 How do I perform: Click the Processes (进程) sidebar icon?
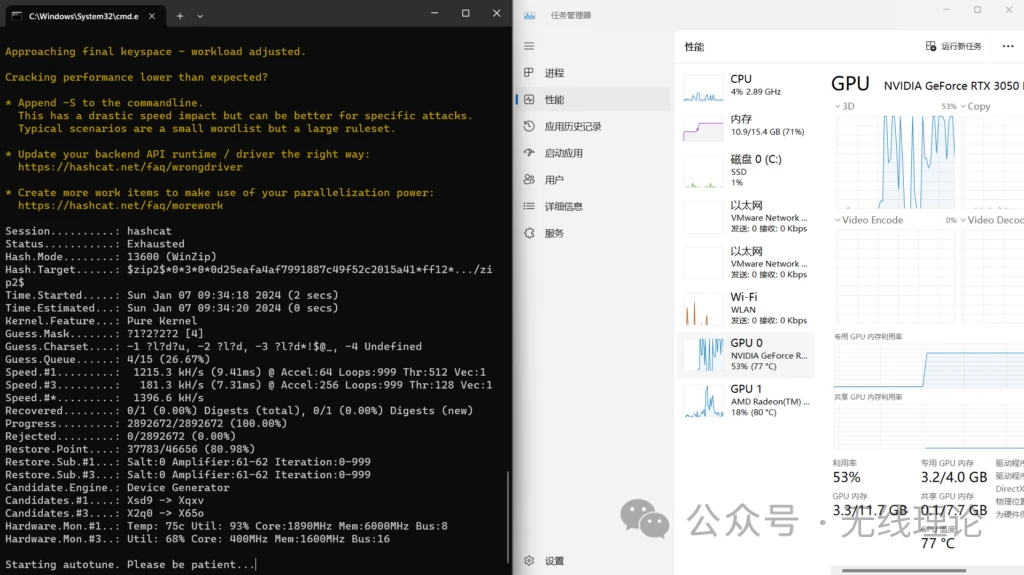[x=529, y=73]
